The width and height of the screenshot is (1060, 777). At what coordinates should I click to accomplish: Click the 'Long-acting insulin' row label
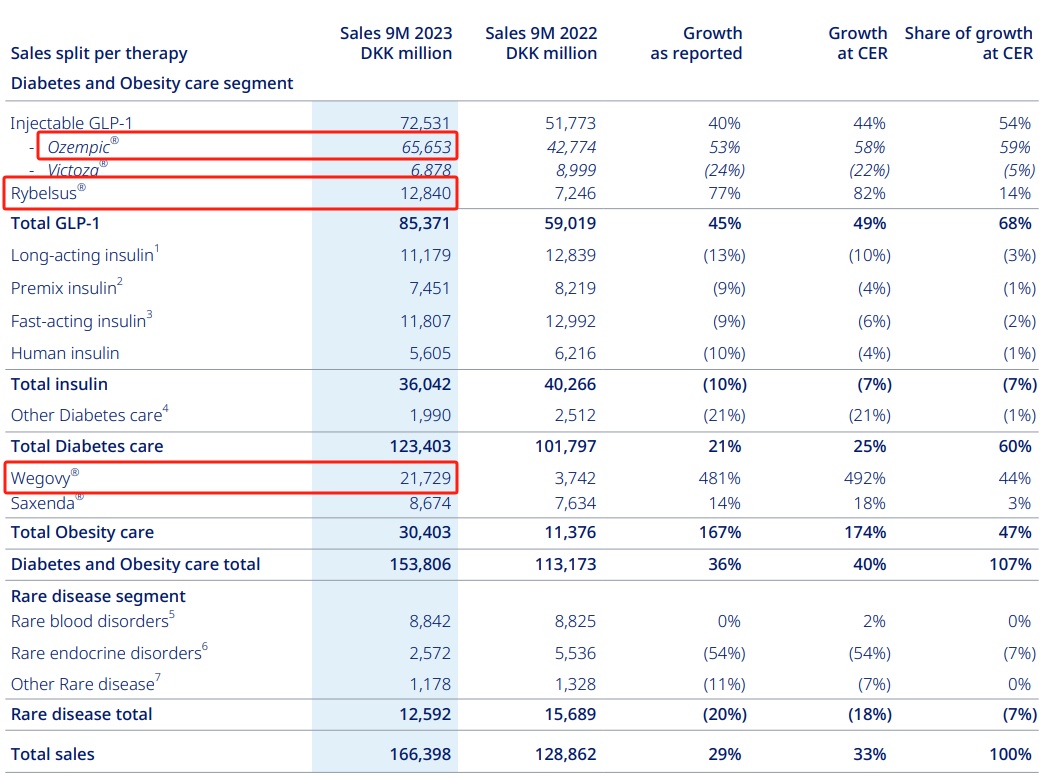(x=82, y=256)
